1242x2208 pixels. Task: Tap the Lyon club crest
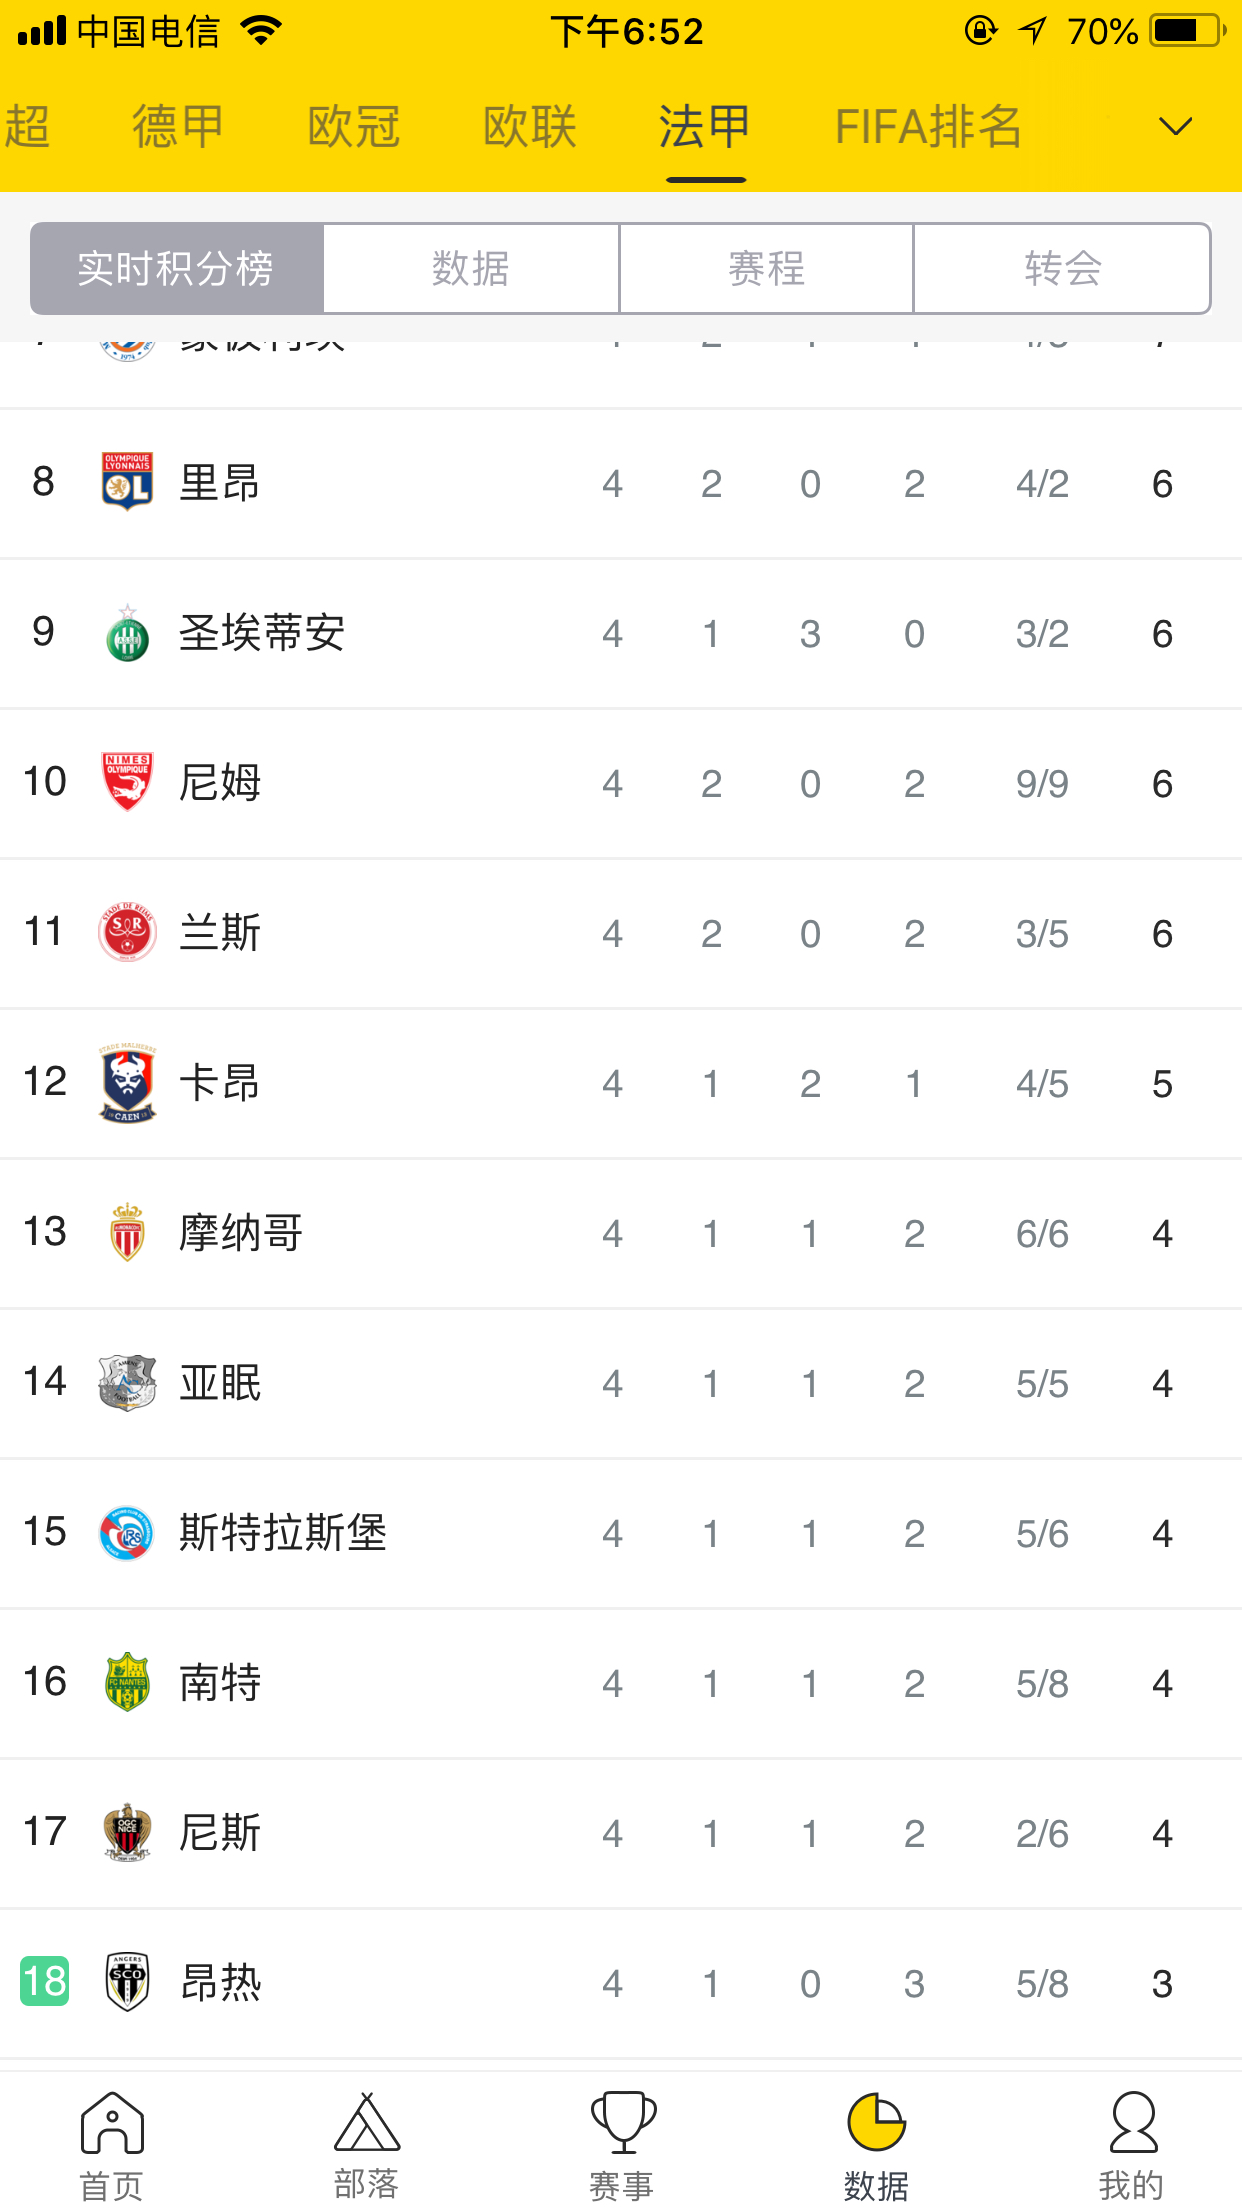pos(127,482)
